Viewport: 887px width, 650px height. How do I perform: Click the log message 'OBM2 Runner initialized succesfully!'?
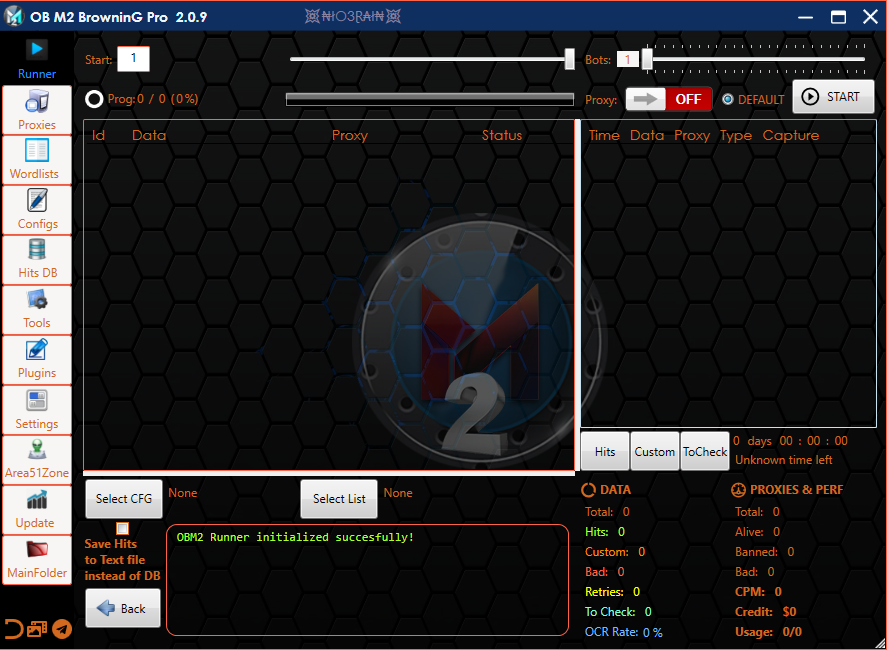point(295,537)
